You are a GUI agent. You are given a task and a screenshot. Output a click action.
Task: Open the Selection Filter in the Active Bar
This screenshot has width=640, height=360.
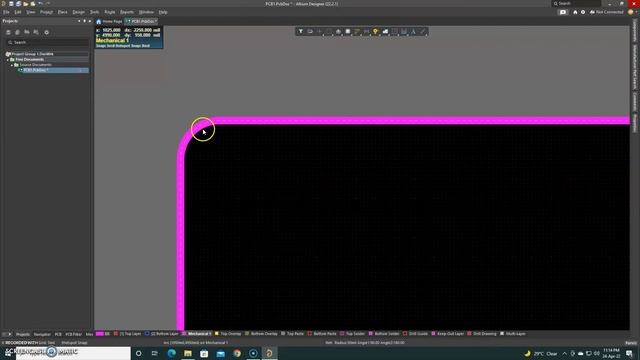pyautogui.click(x=301, y=31)
